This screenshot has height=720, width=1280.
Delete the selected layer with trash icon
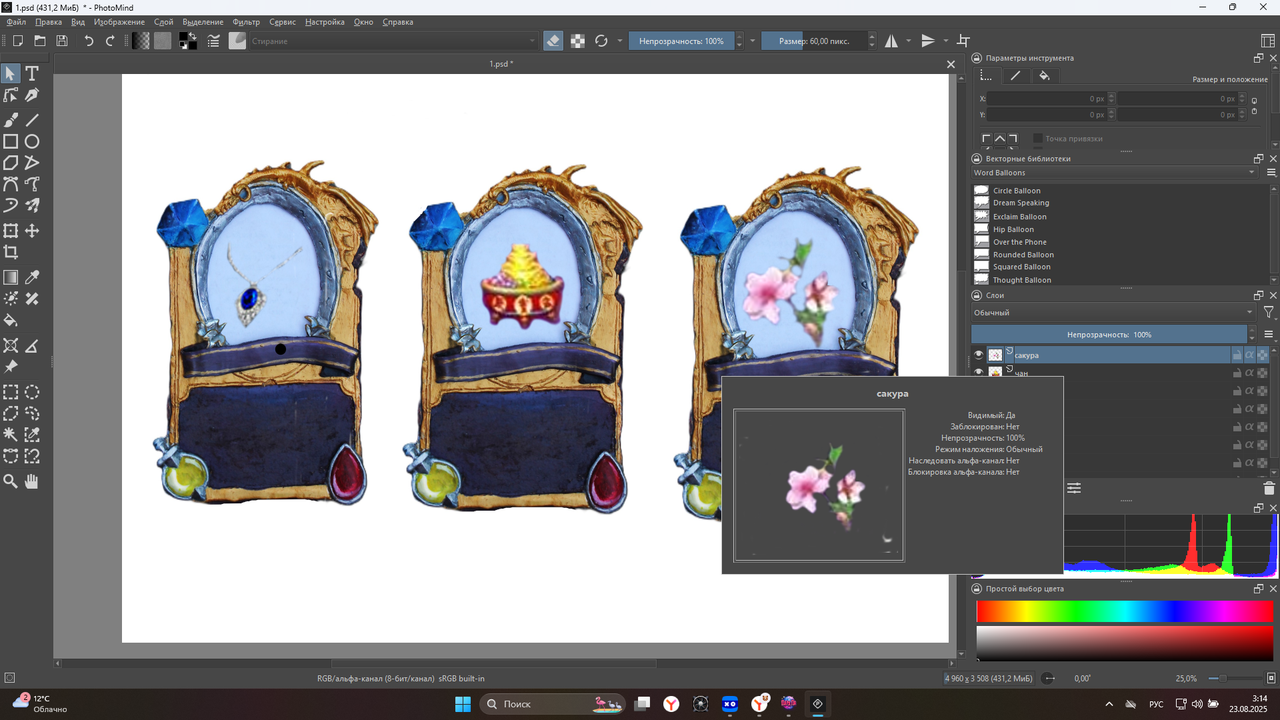[1269, 488]
